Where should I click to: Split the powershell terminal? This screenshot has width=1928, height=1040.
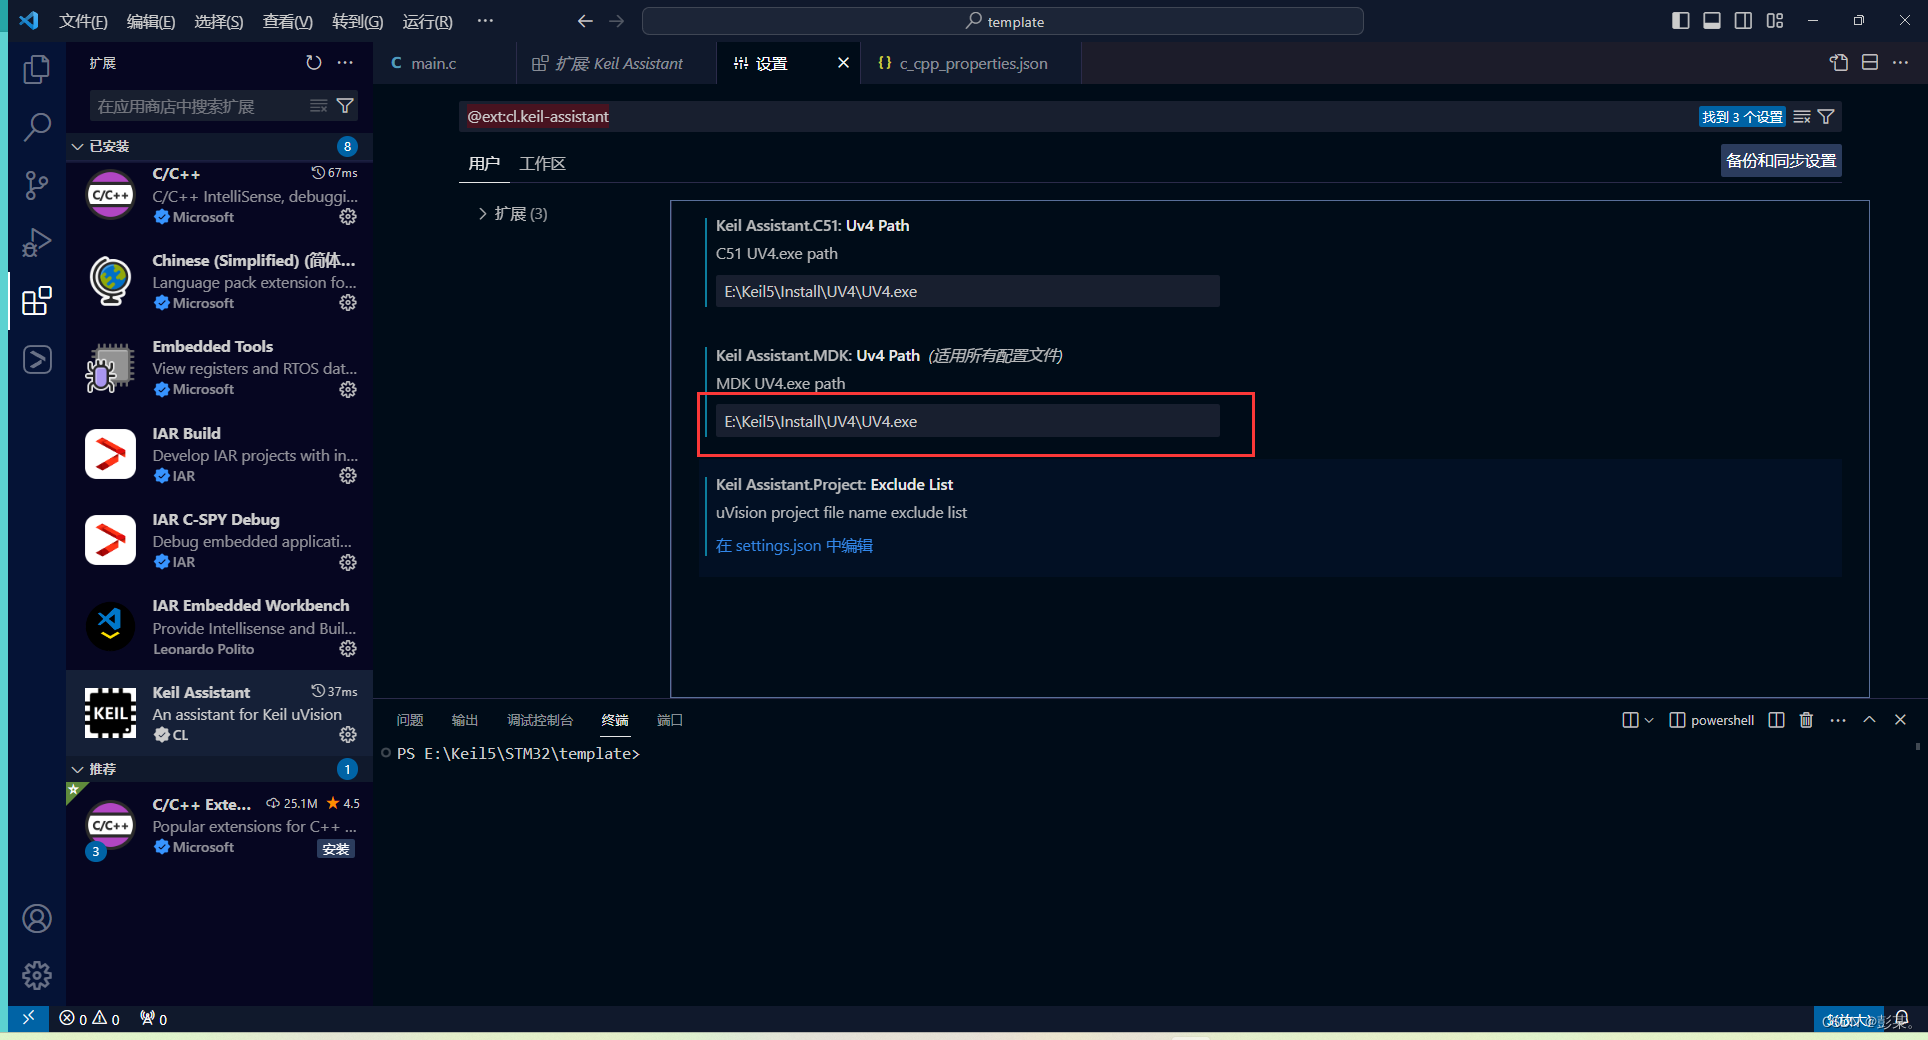point(1776,720)
